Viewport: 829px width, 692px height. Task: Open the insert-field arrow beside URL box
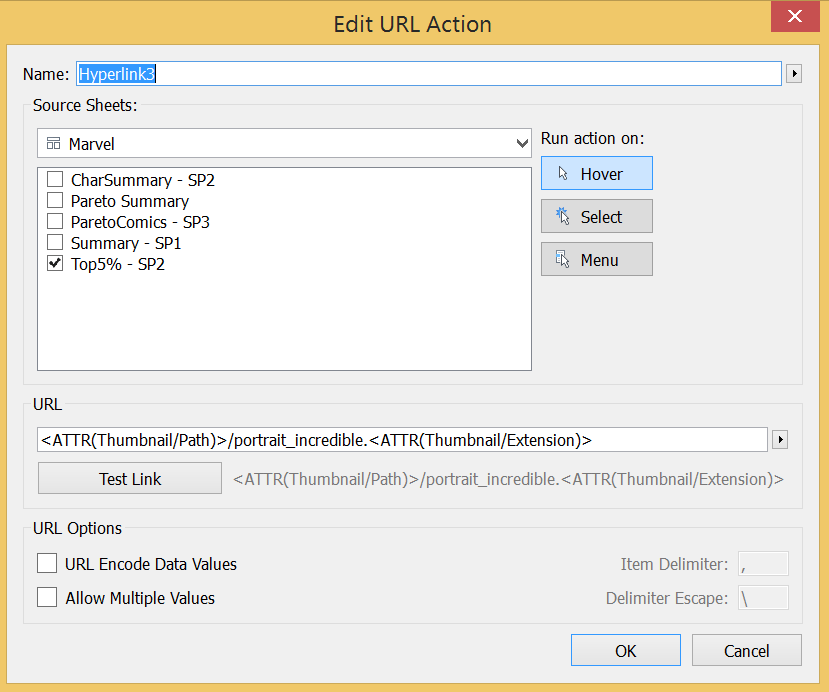[780, 439]
